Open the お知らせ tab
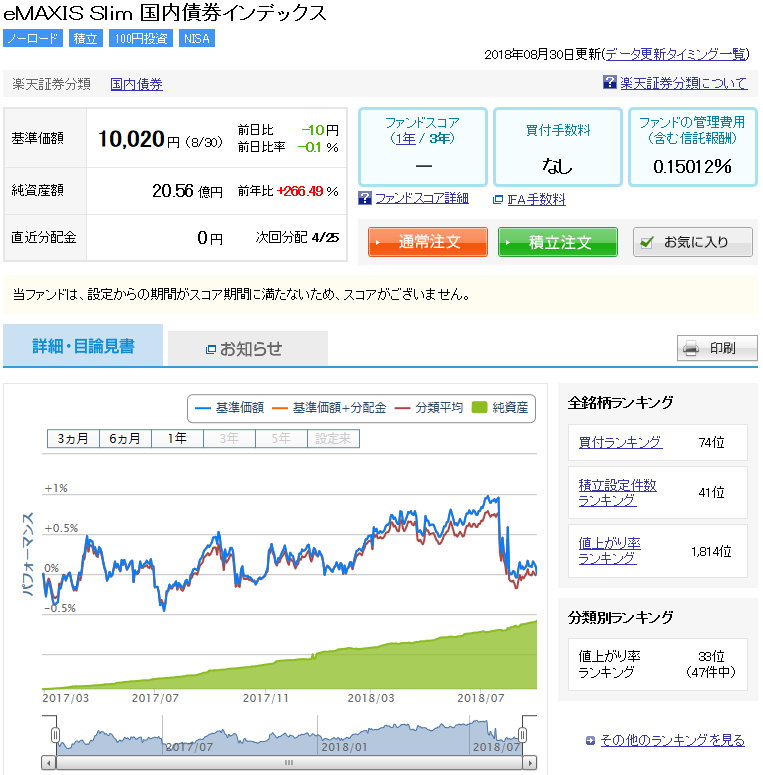This screenshot has width=763, height=775. [x=248, y=348]
